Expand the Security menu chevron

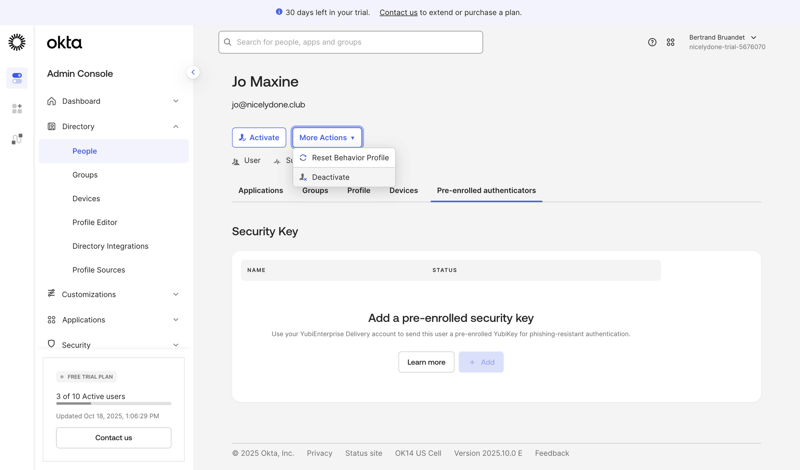pyautogui.click(x=176, y=345)
